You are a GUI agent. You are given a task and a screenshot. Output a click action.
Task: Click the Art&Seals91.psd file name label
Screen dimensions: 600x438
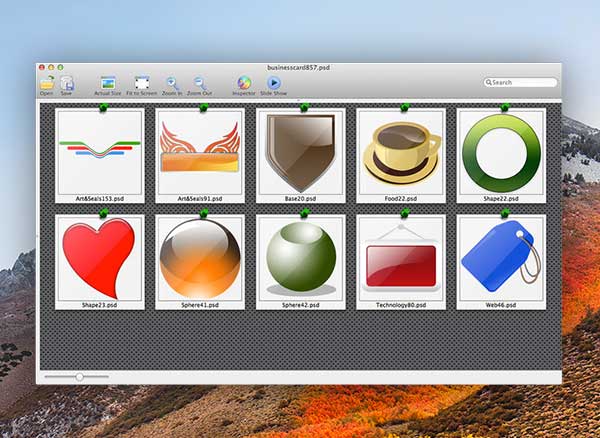point(200,199)
